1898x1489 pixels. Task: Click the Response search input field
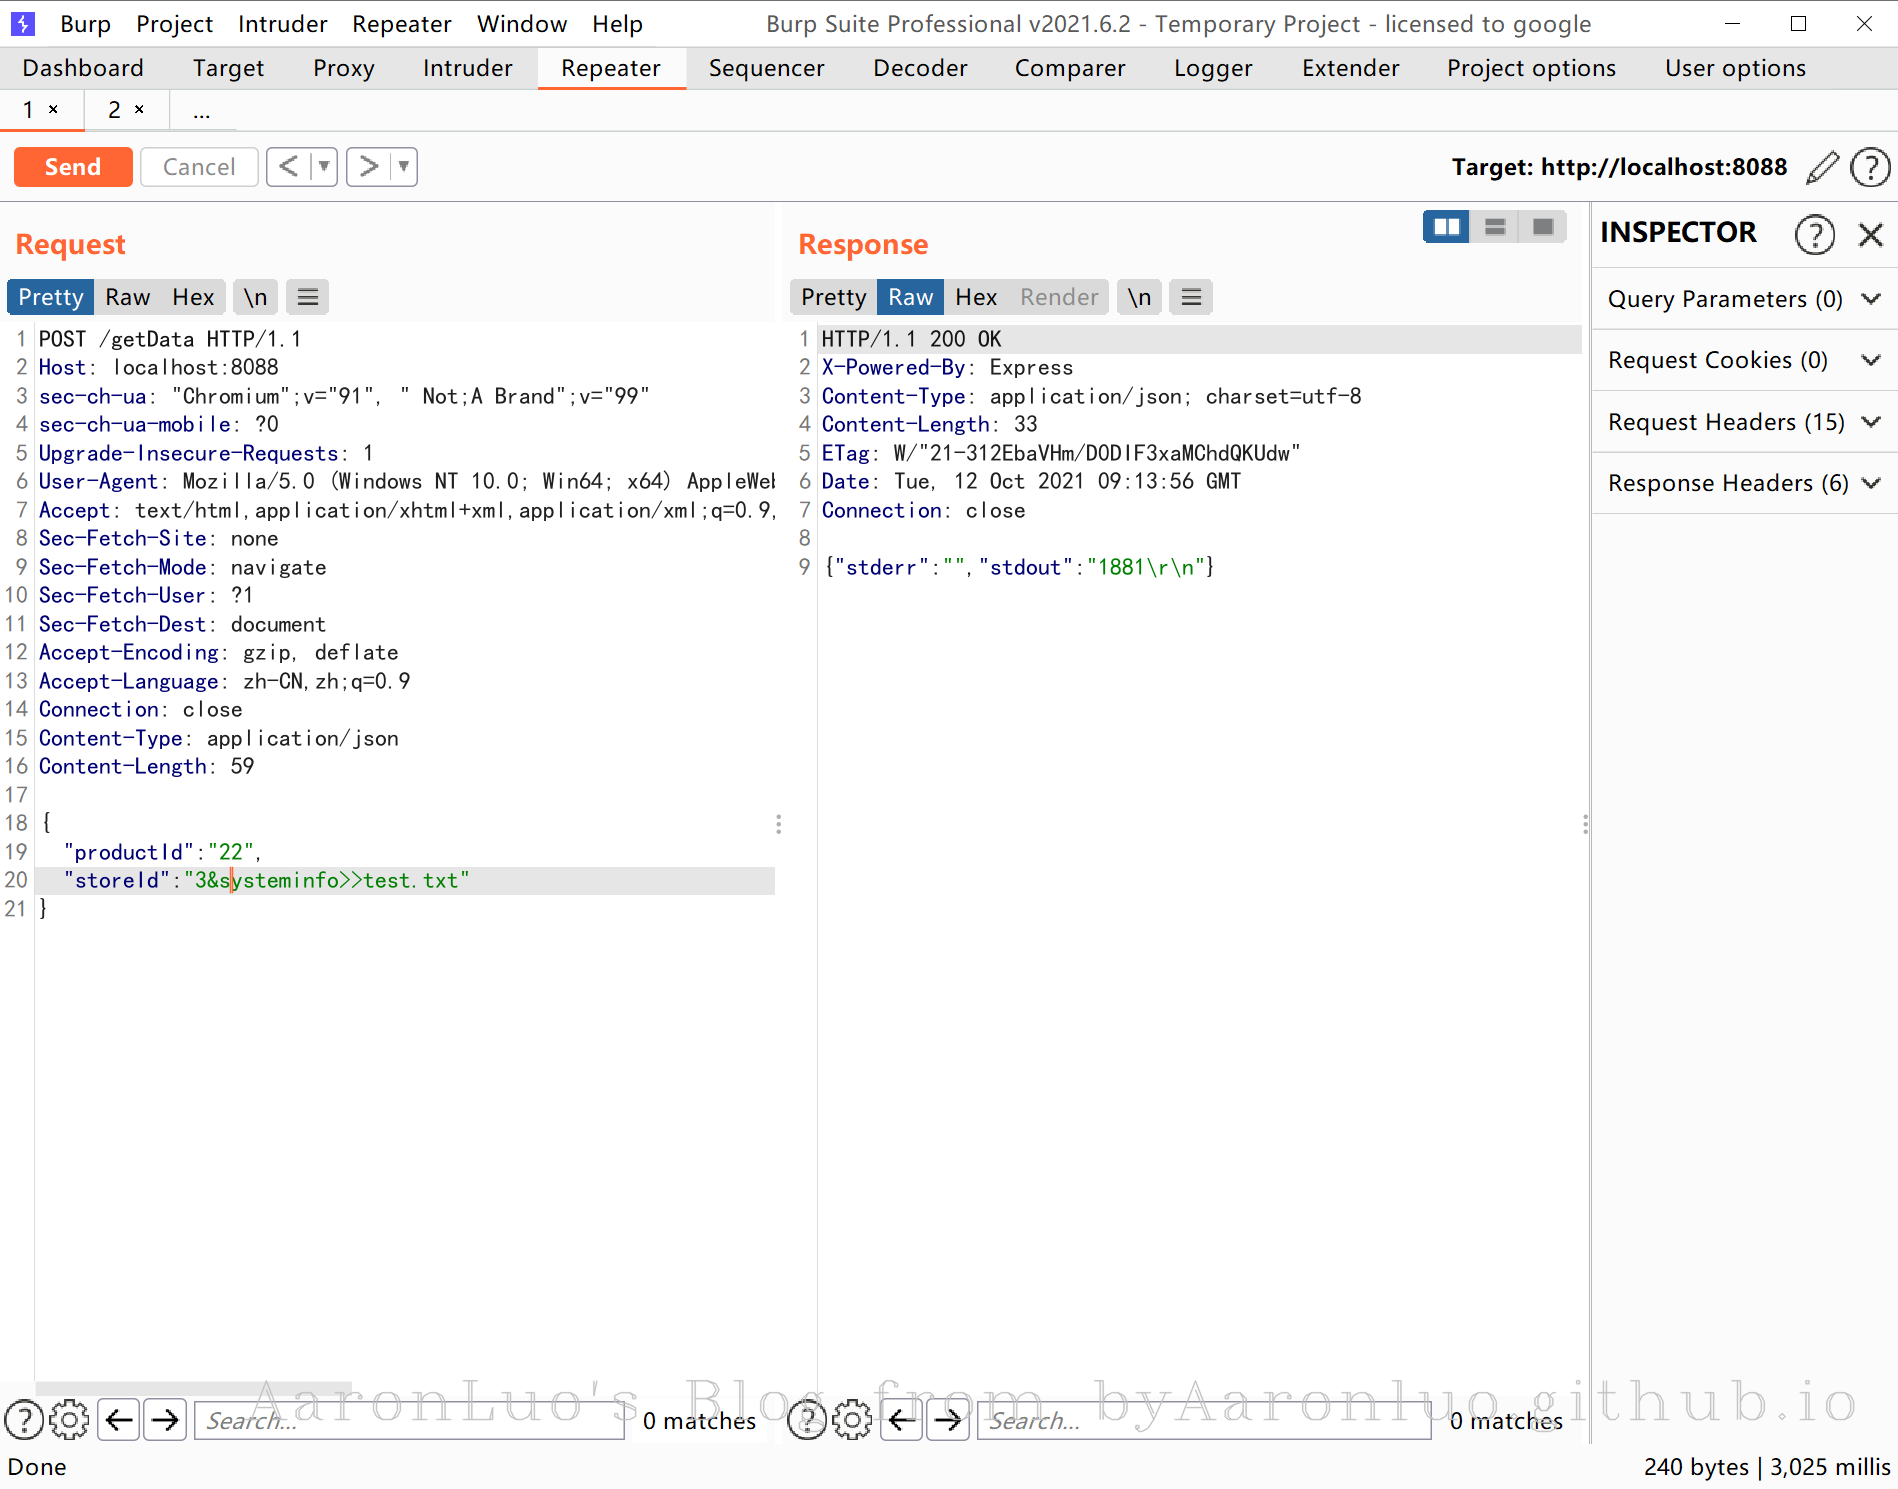tap(1204, 1420)
